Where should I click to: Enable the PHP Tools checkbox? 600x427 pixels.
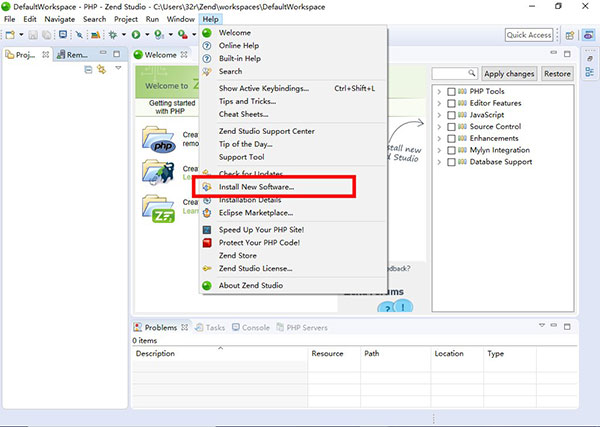tap(452, 92)
